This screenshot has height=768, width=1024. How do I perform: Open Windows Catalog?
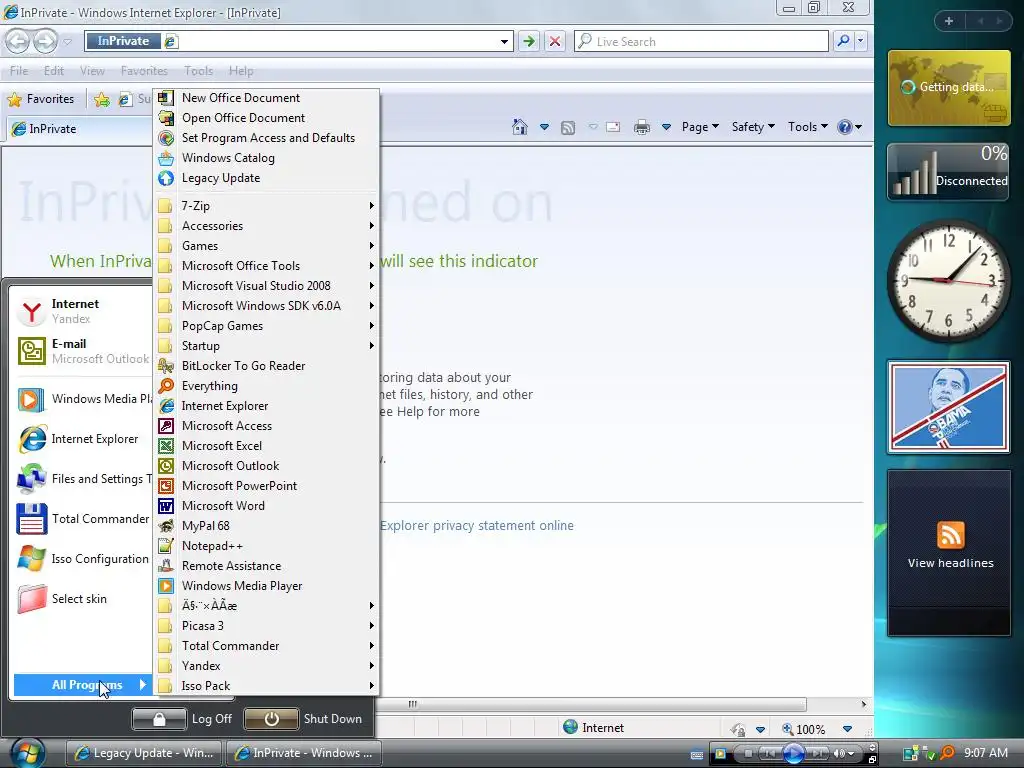[266, 158]
